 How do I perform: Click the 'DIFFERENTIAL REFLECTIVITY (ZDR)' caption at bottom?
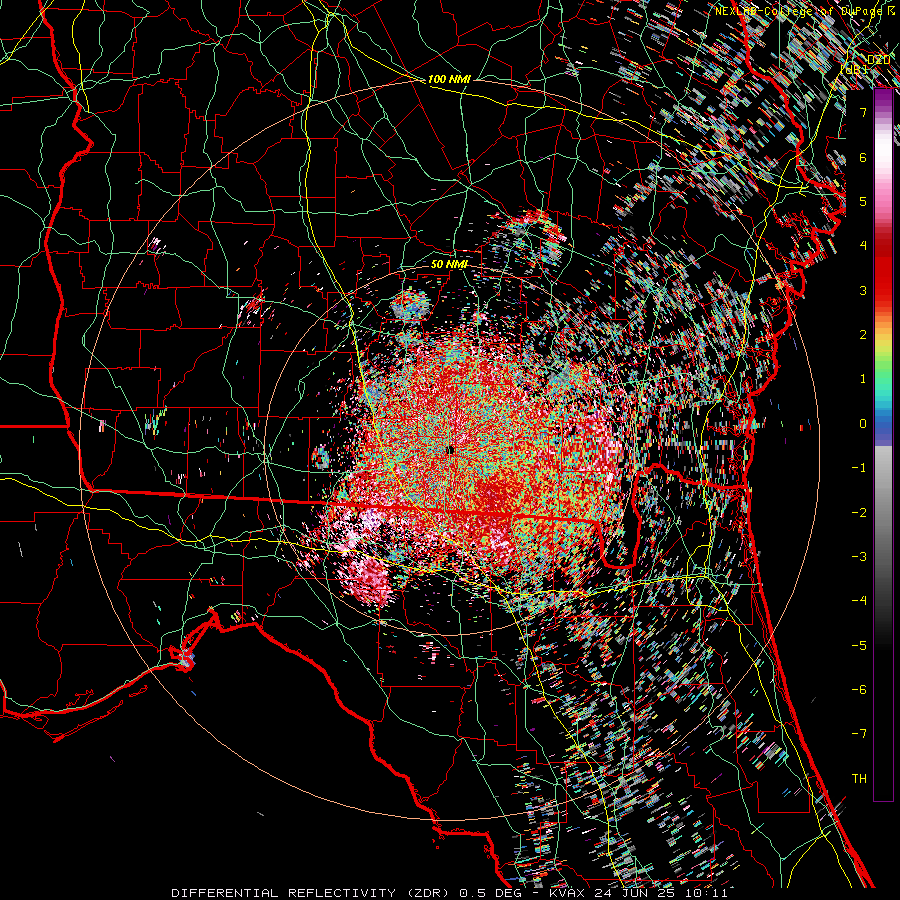pos(313,893)
